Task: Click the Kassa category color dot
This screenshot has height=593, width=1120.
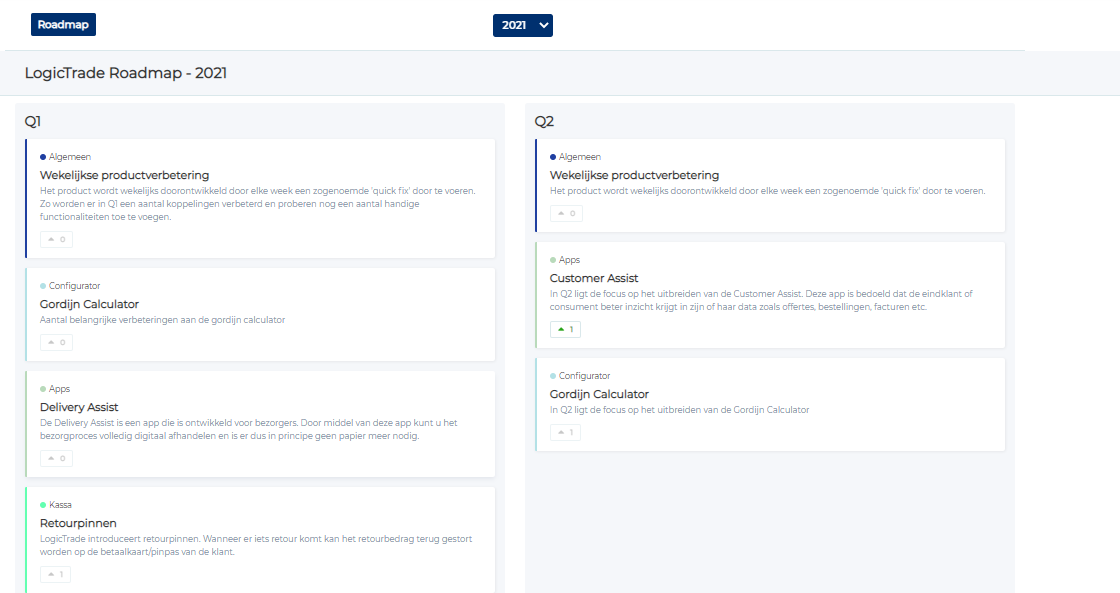Action: [x=43, y=505]
